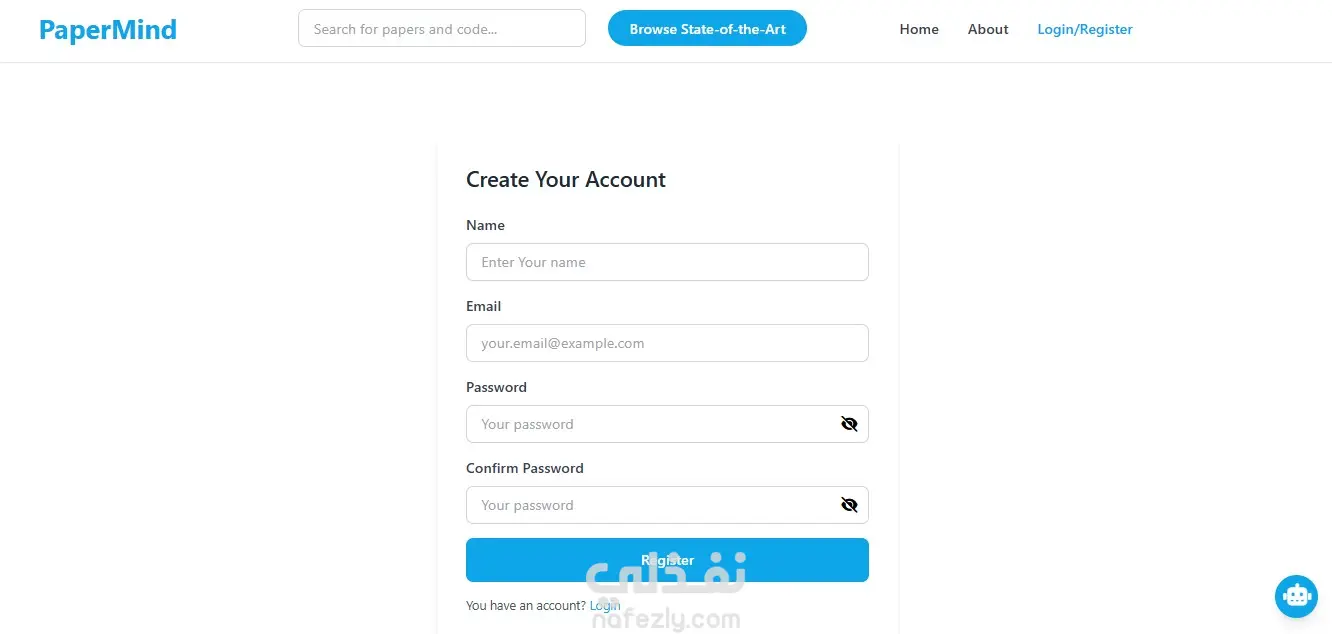Click the Confirm Password label text
1332x634 pixels.
(524, 468)
